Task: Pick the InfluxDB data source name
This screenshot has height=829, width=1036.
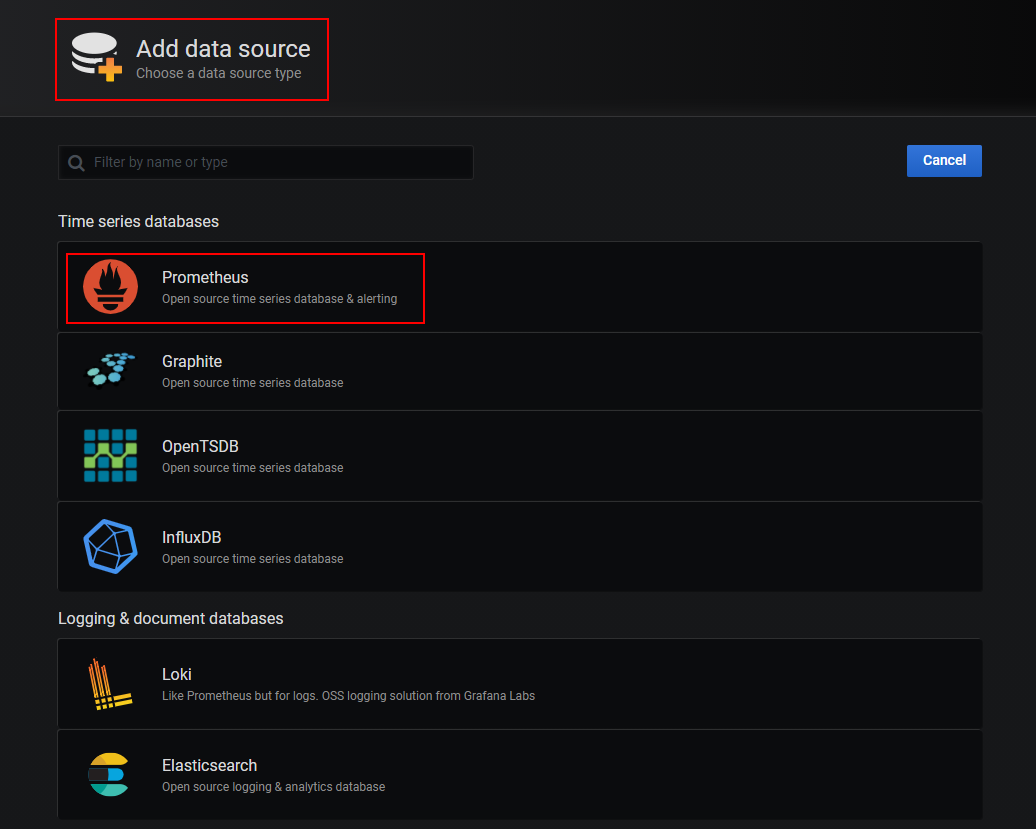Action: [192, 538]
